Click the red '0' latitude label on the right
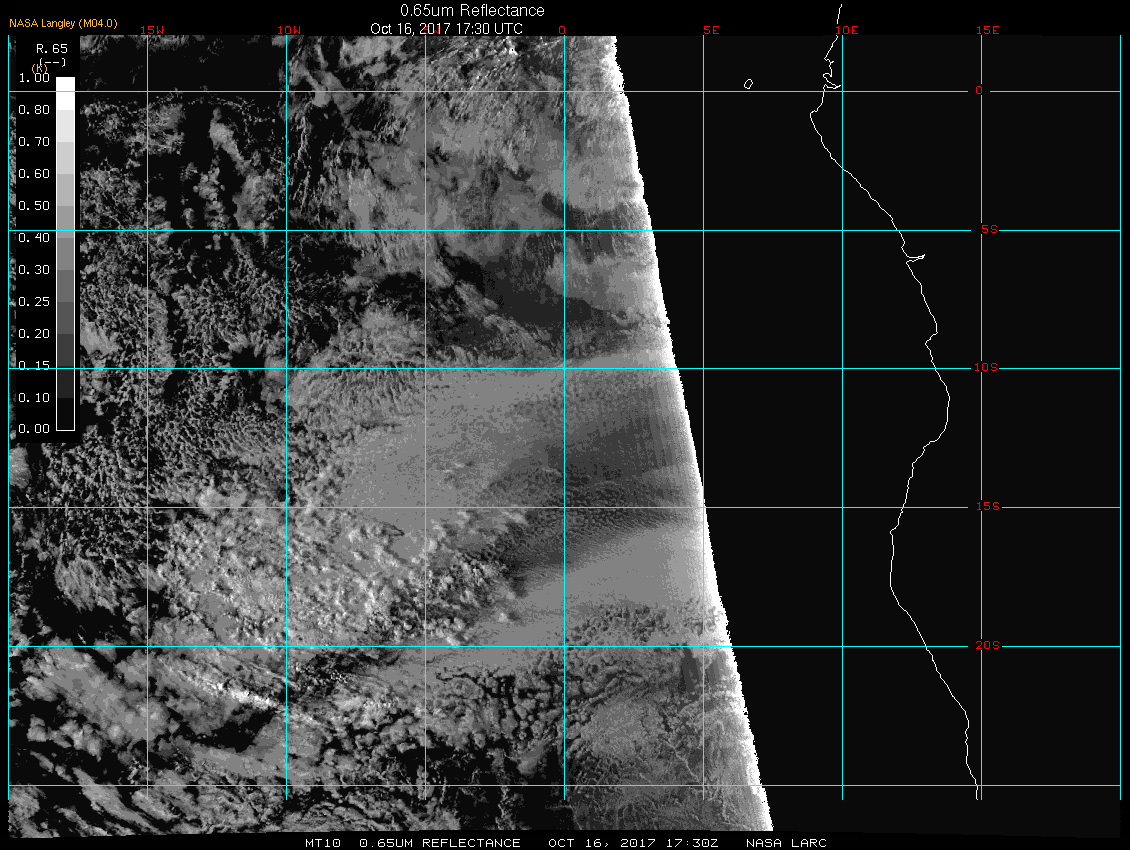This screenshot has height=850, width=1130. pos(979,90)
